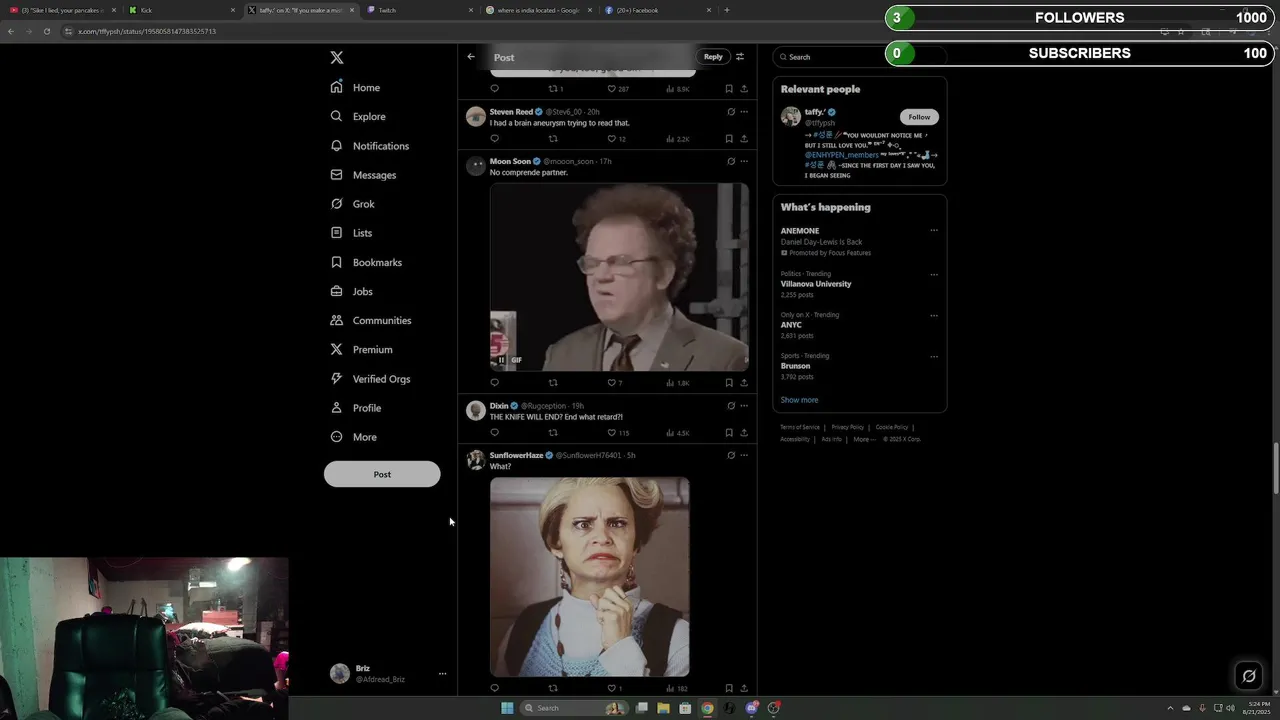This screenshot has width=1280, height=720.
Task: Reply to Dixin's comment
Action: coord(494,433)
